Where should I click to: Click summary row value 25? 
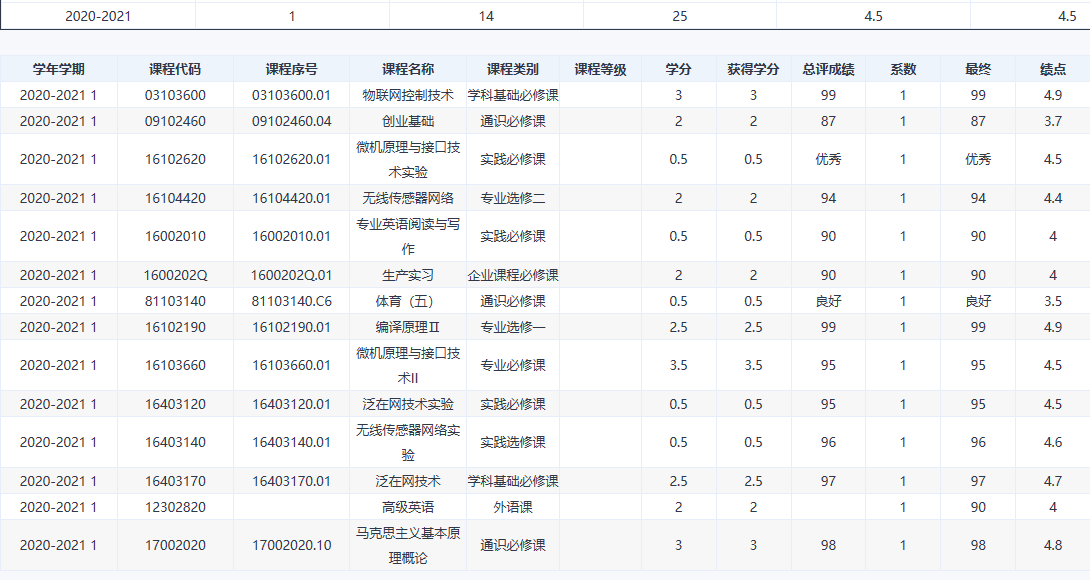click(680, 16)
